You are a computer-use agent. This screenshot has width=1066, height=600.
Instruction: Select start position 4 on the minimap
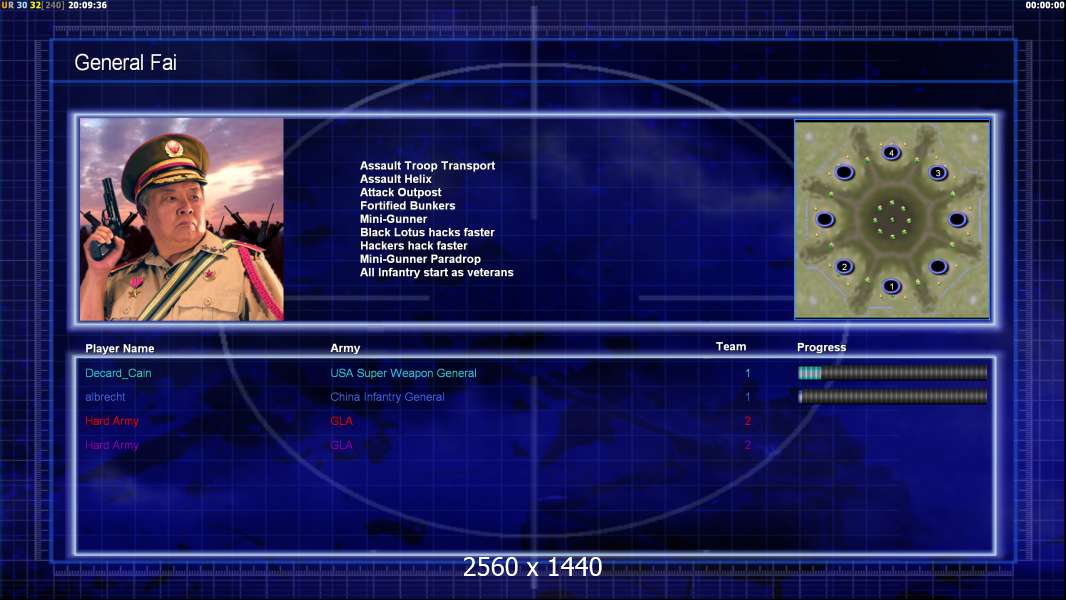pos(891,153)
